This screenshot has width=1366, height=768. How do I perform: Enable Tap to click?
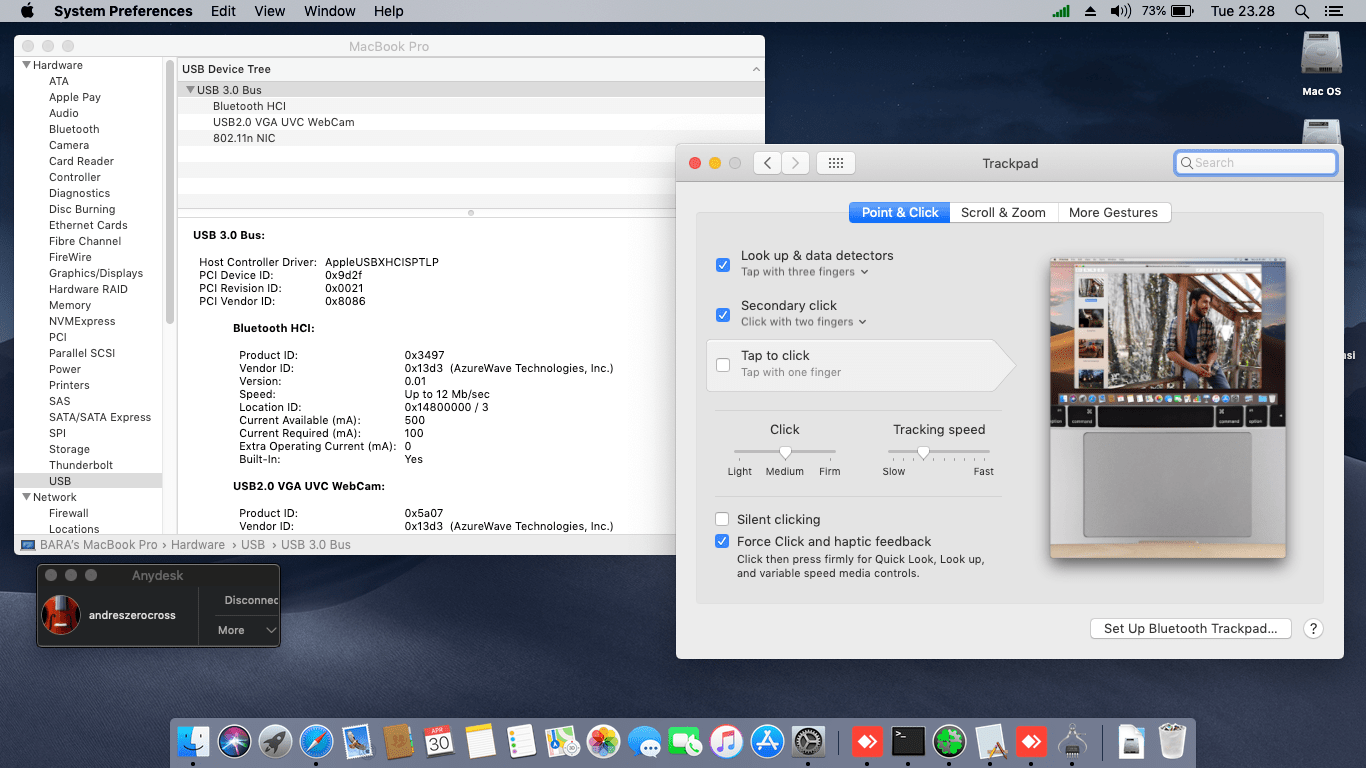coord(723,365)
